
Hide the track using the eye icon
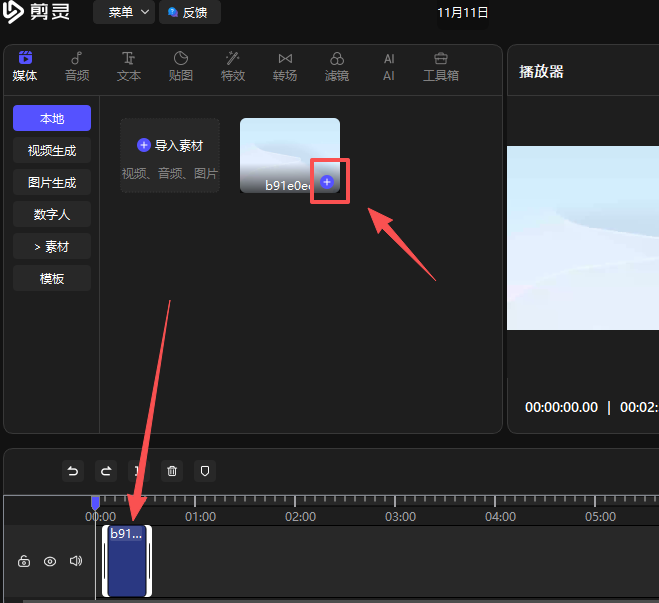[50, 562]
